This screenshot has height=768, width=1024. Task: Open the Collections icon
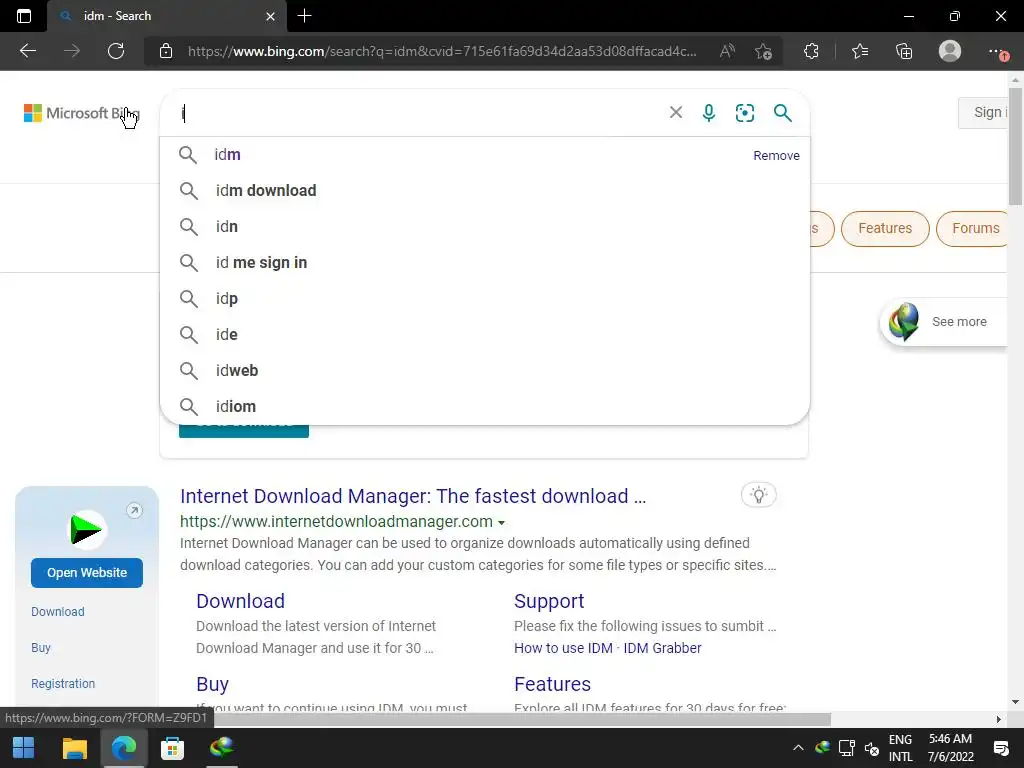point(904,51)
